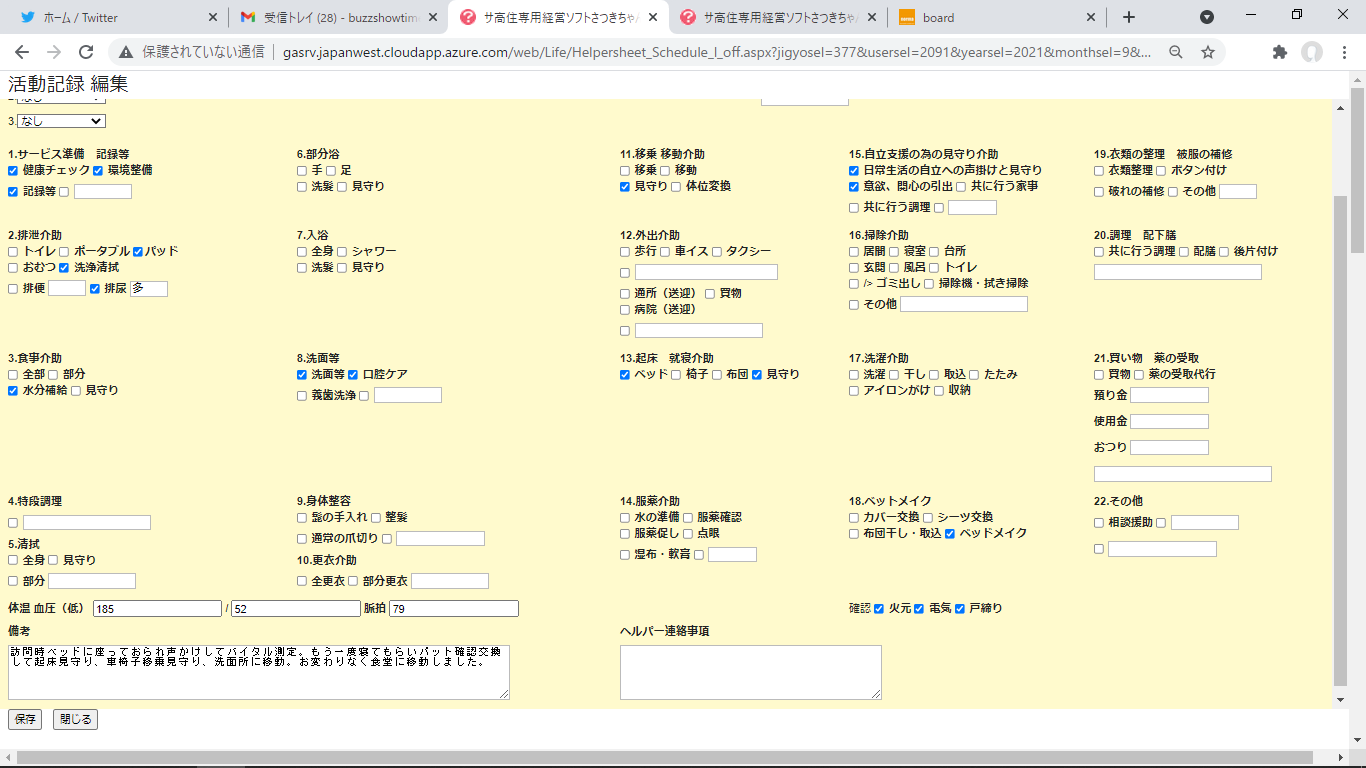
Task: Check the トイレ checkbox under 排泄介助
Action: pos(13,252)
